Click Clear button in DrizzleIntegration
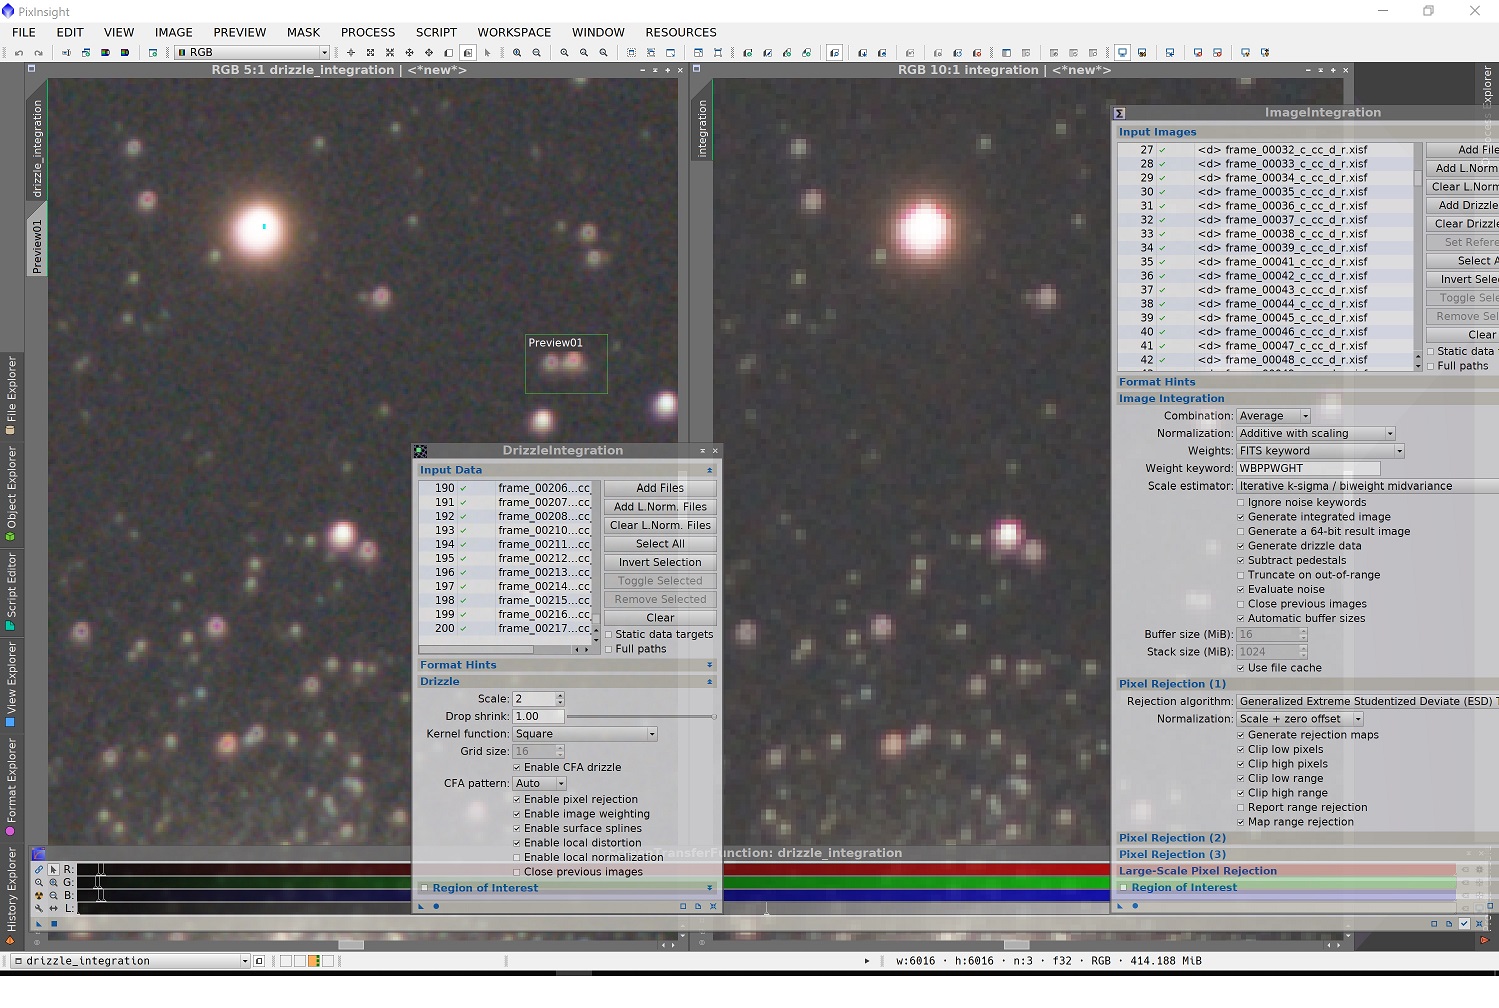 pos(660,618)
